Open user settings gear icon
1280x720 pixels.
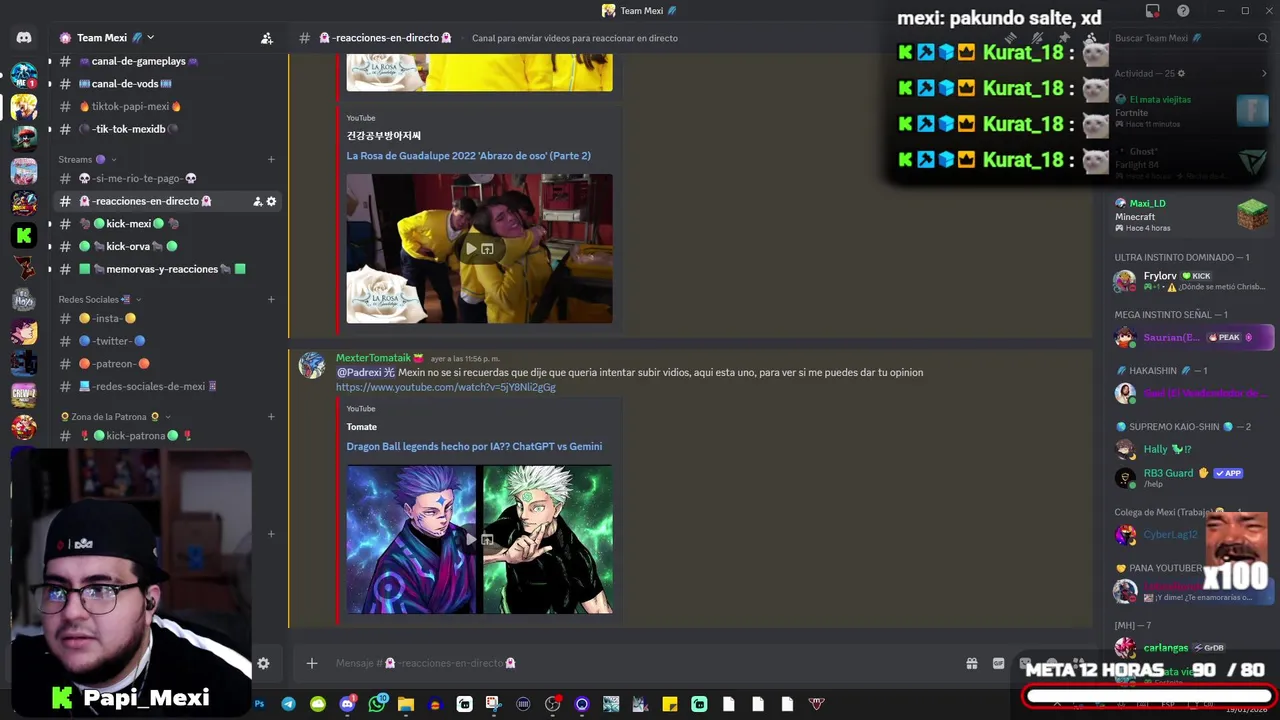point(263,663)
